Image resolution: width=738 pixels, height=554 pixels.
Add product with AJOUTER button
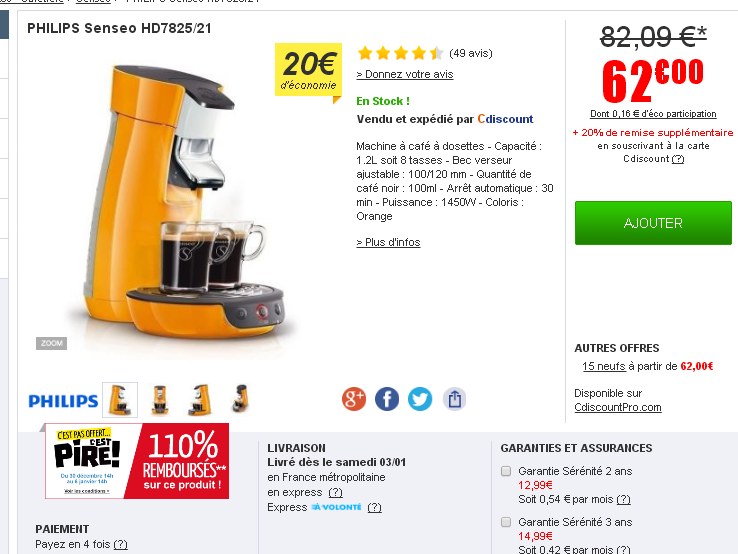[653, 223]
